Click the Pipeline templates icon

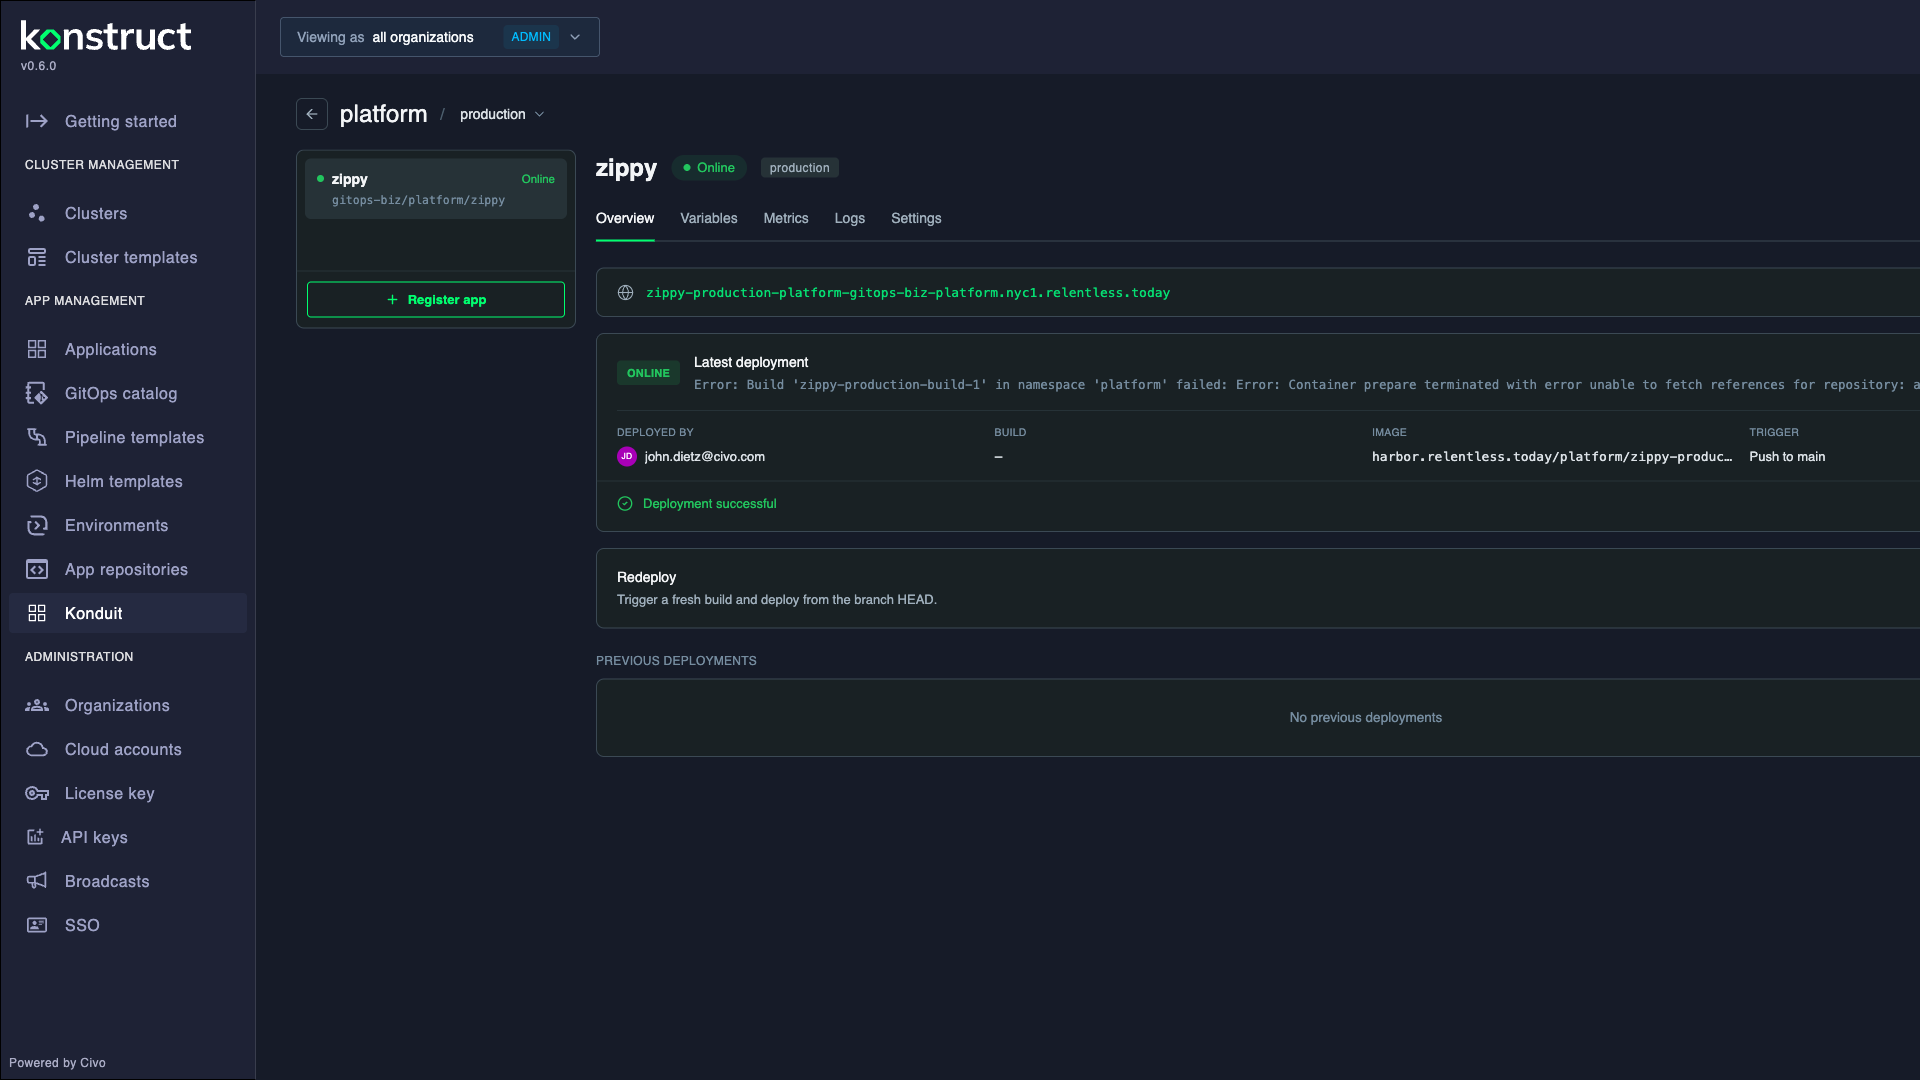37,437
